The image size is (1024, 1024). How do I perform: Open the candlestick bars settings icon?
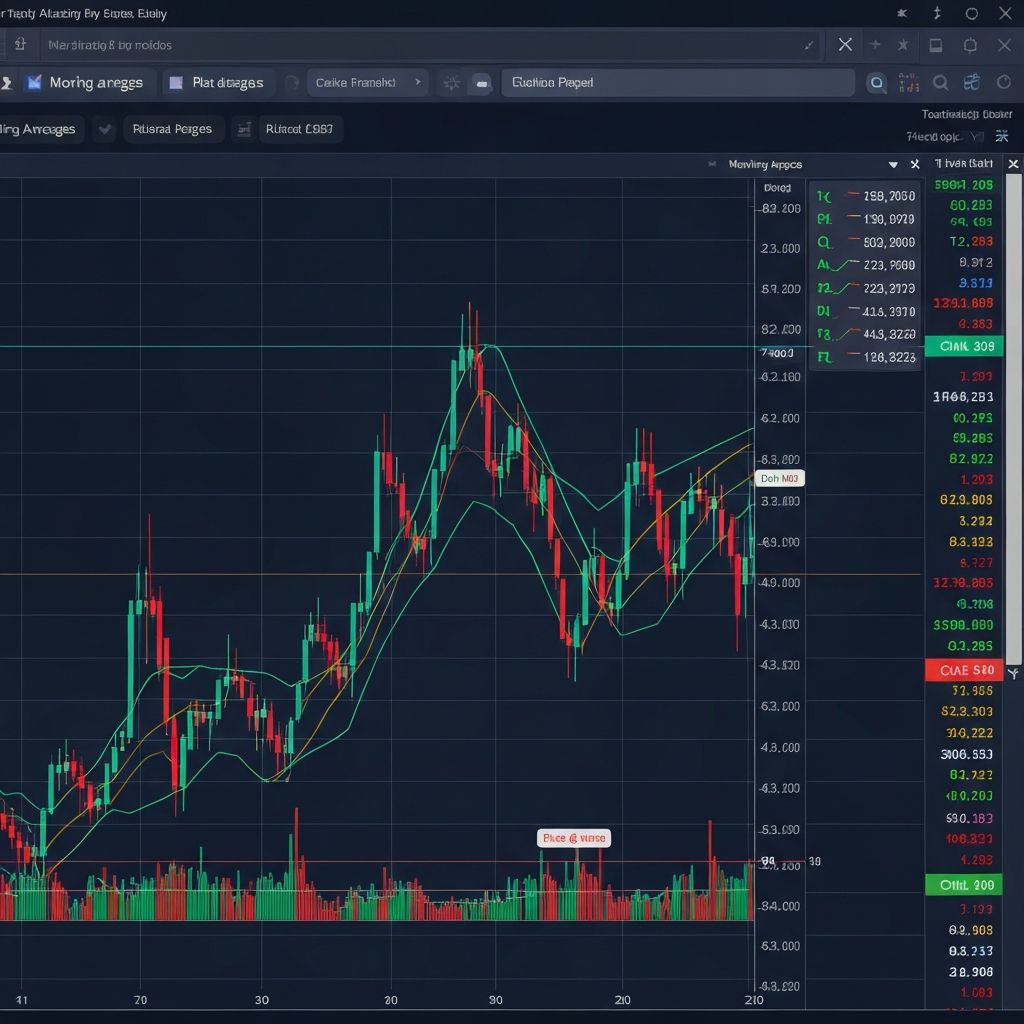click(x=908, y=83)
